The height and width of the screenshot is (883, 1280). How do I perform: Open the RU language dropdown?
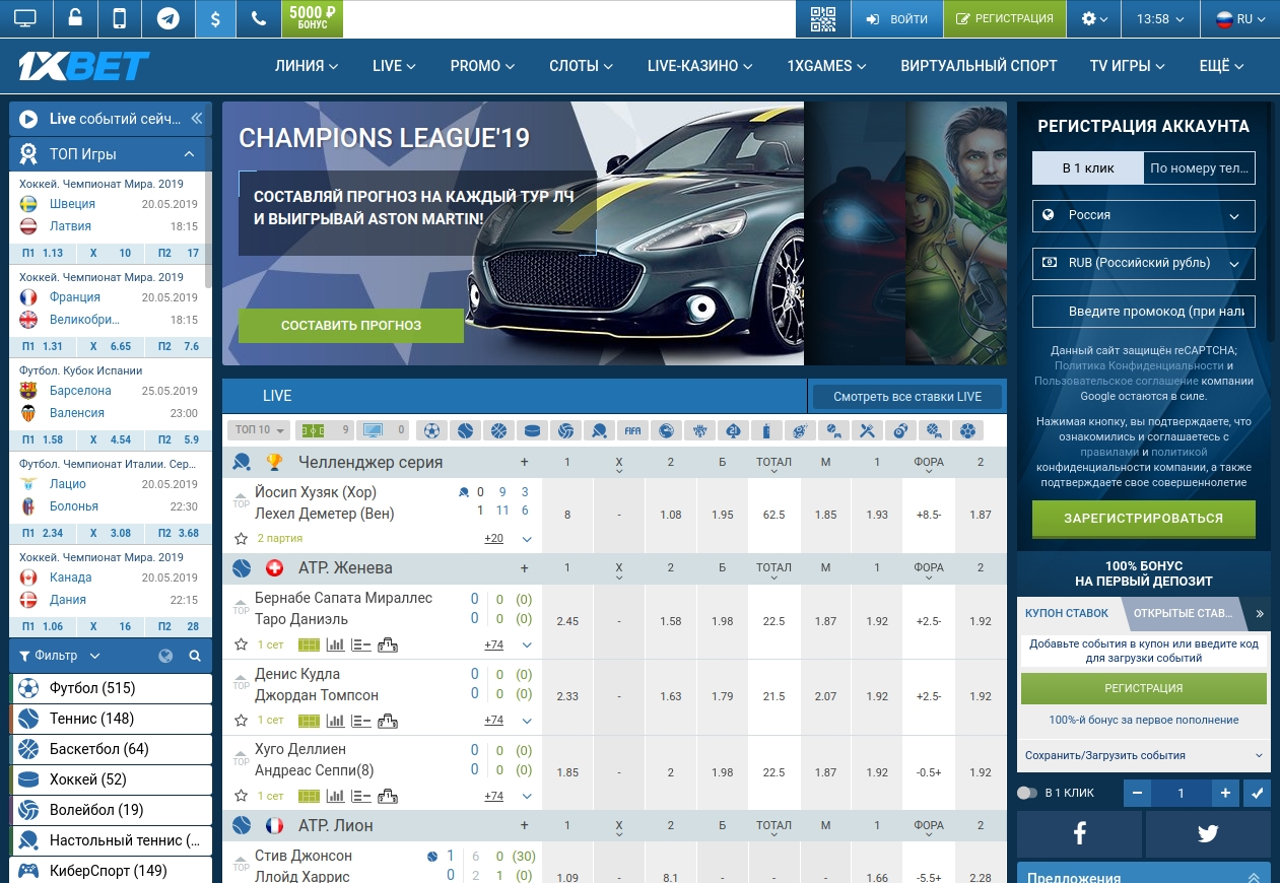click(x=1239, y=19)
